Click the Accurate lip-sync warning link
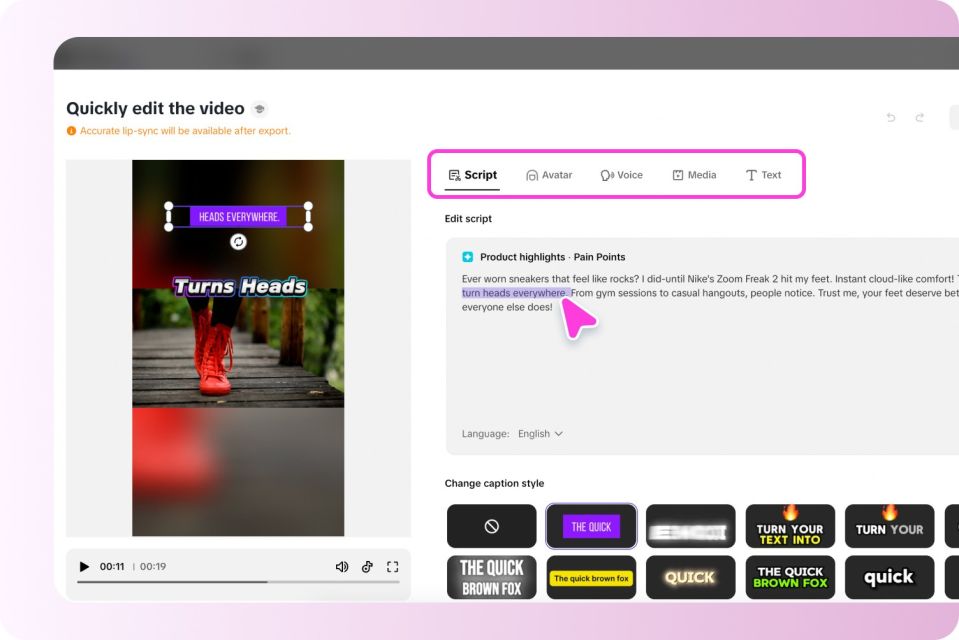This screenshot has width=959, height=640. click(x=179, y=130)
